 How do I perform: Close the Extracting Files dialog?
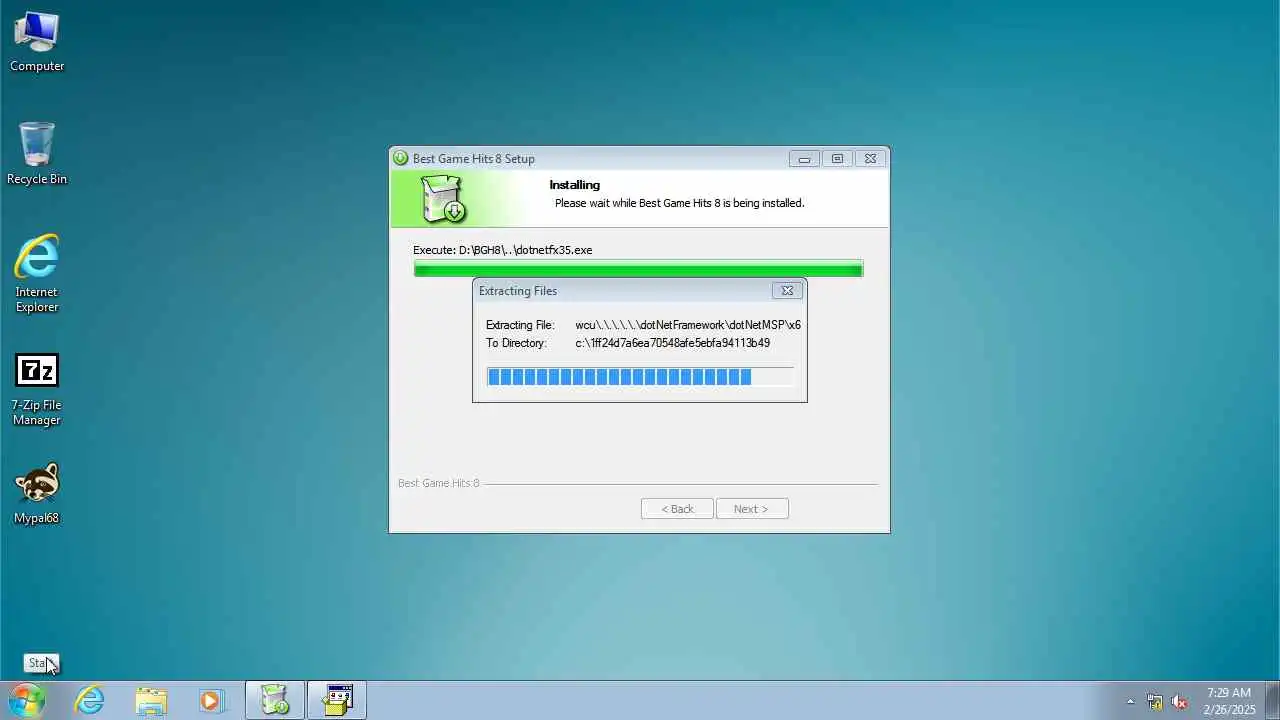click(787, 291)
